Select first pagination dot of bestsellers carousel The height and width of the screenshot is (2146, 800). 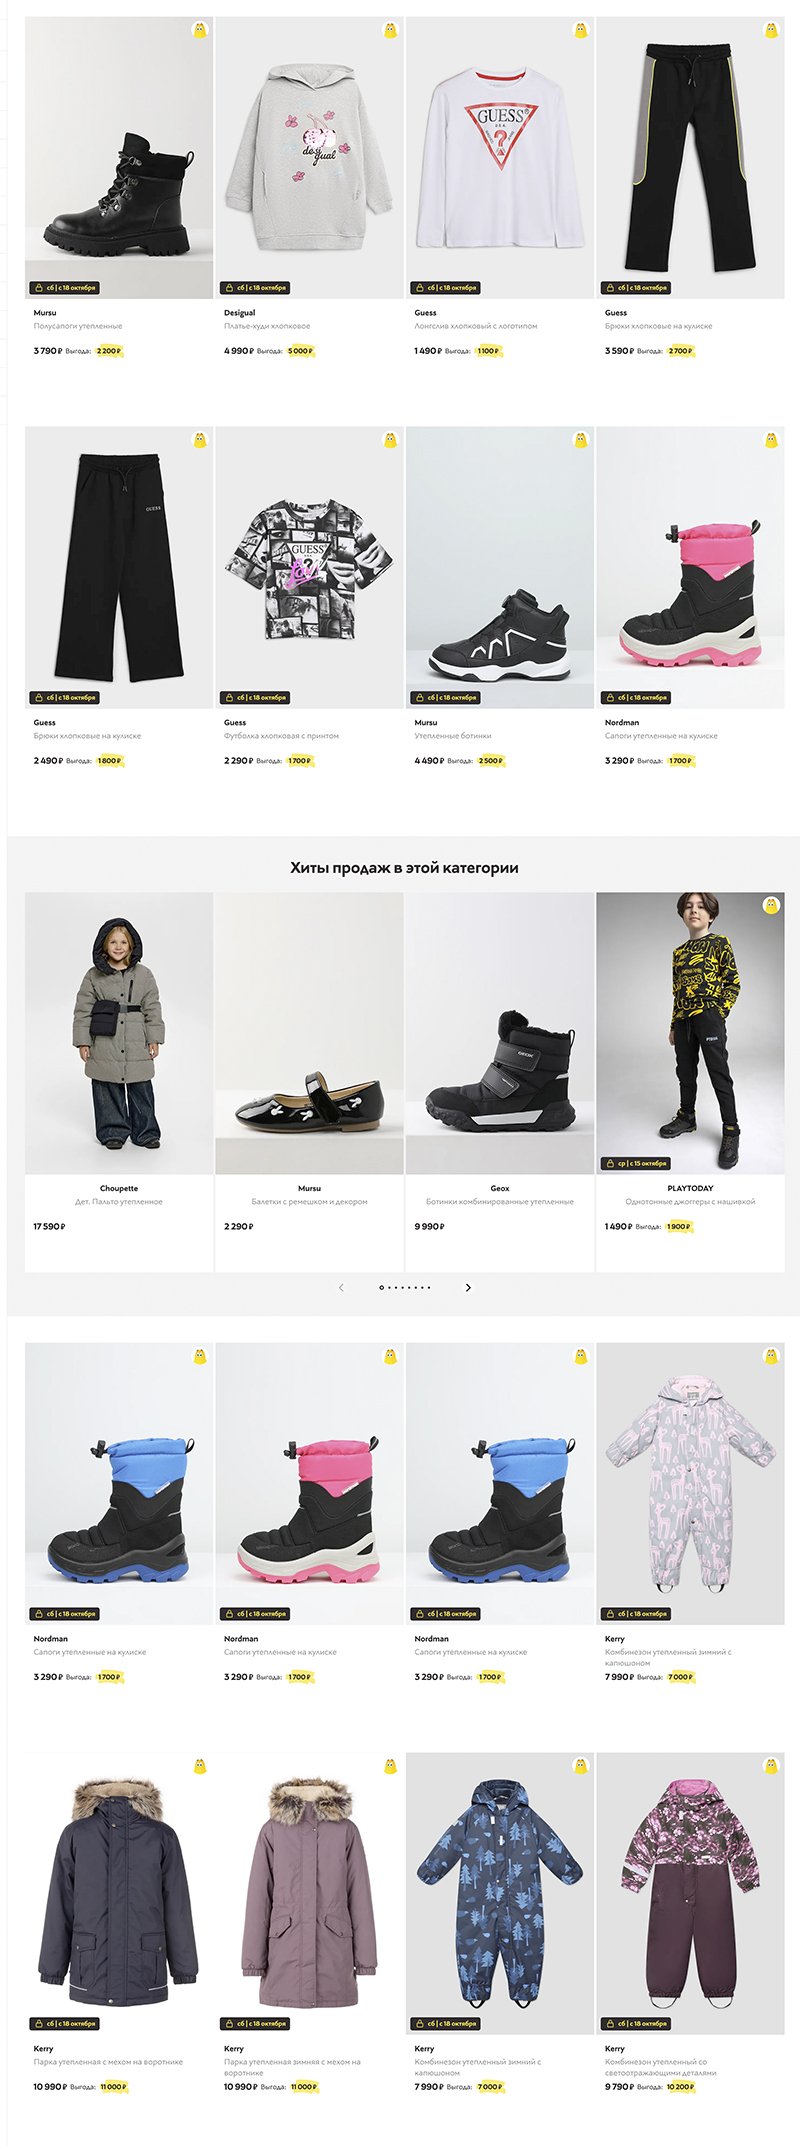(x=381, y=1287)
